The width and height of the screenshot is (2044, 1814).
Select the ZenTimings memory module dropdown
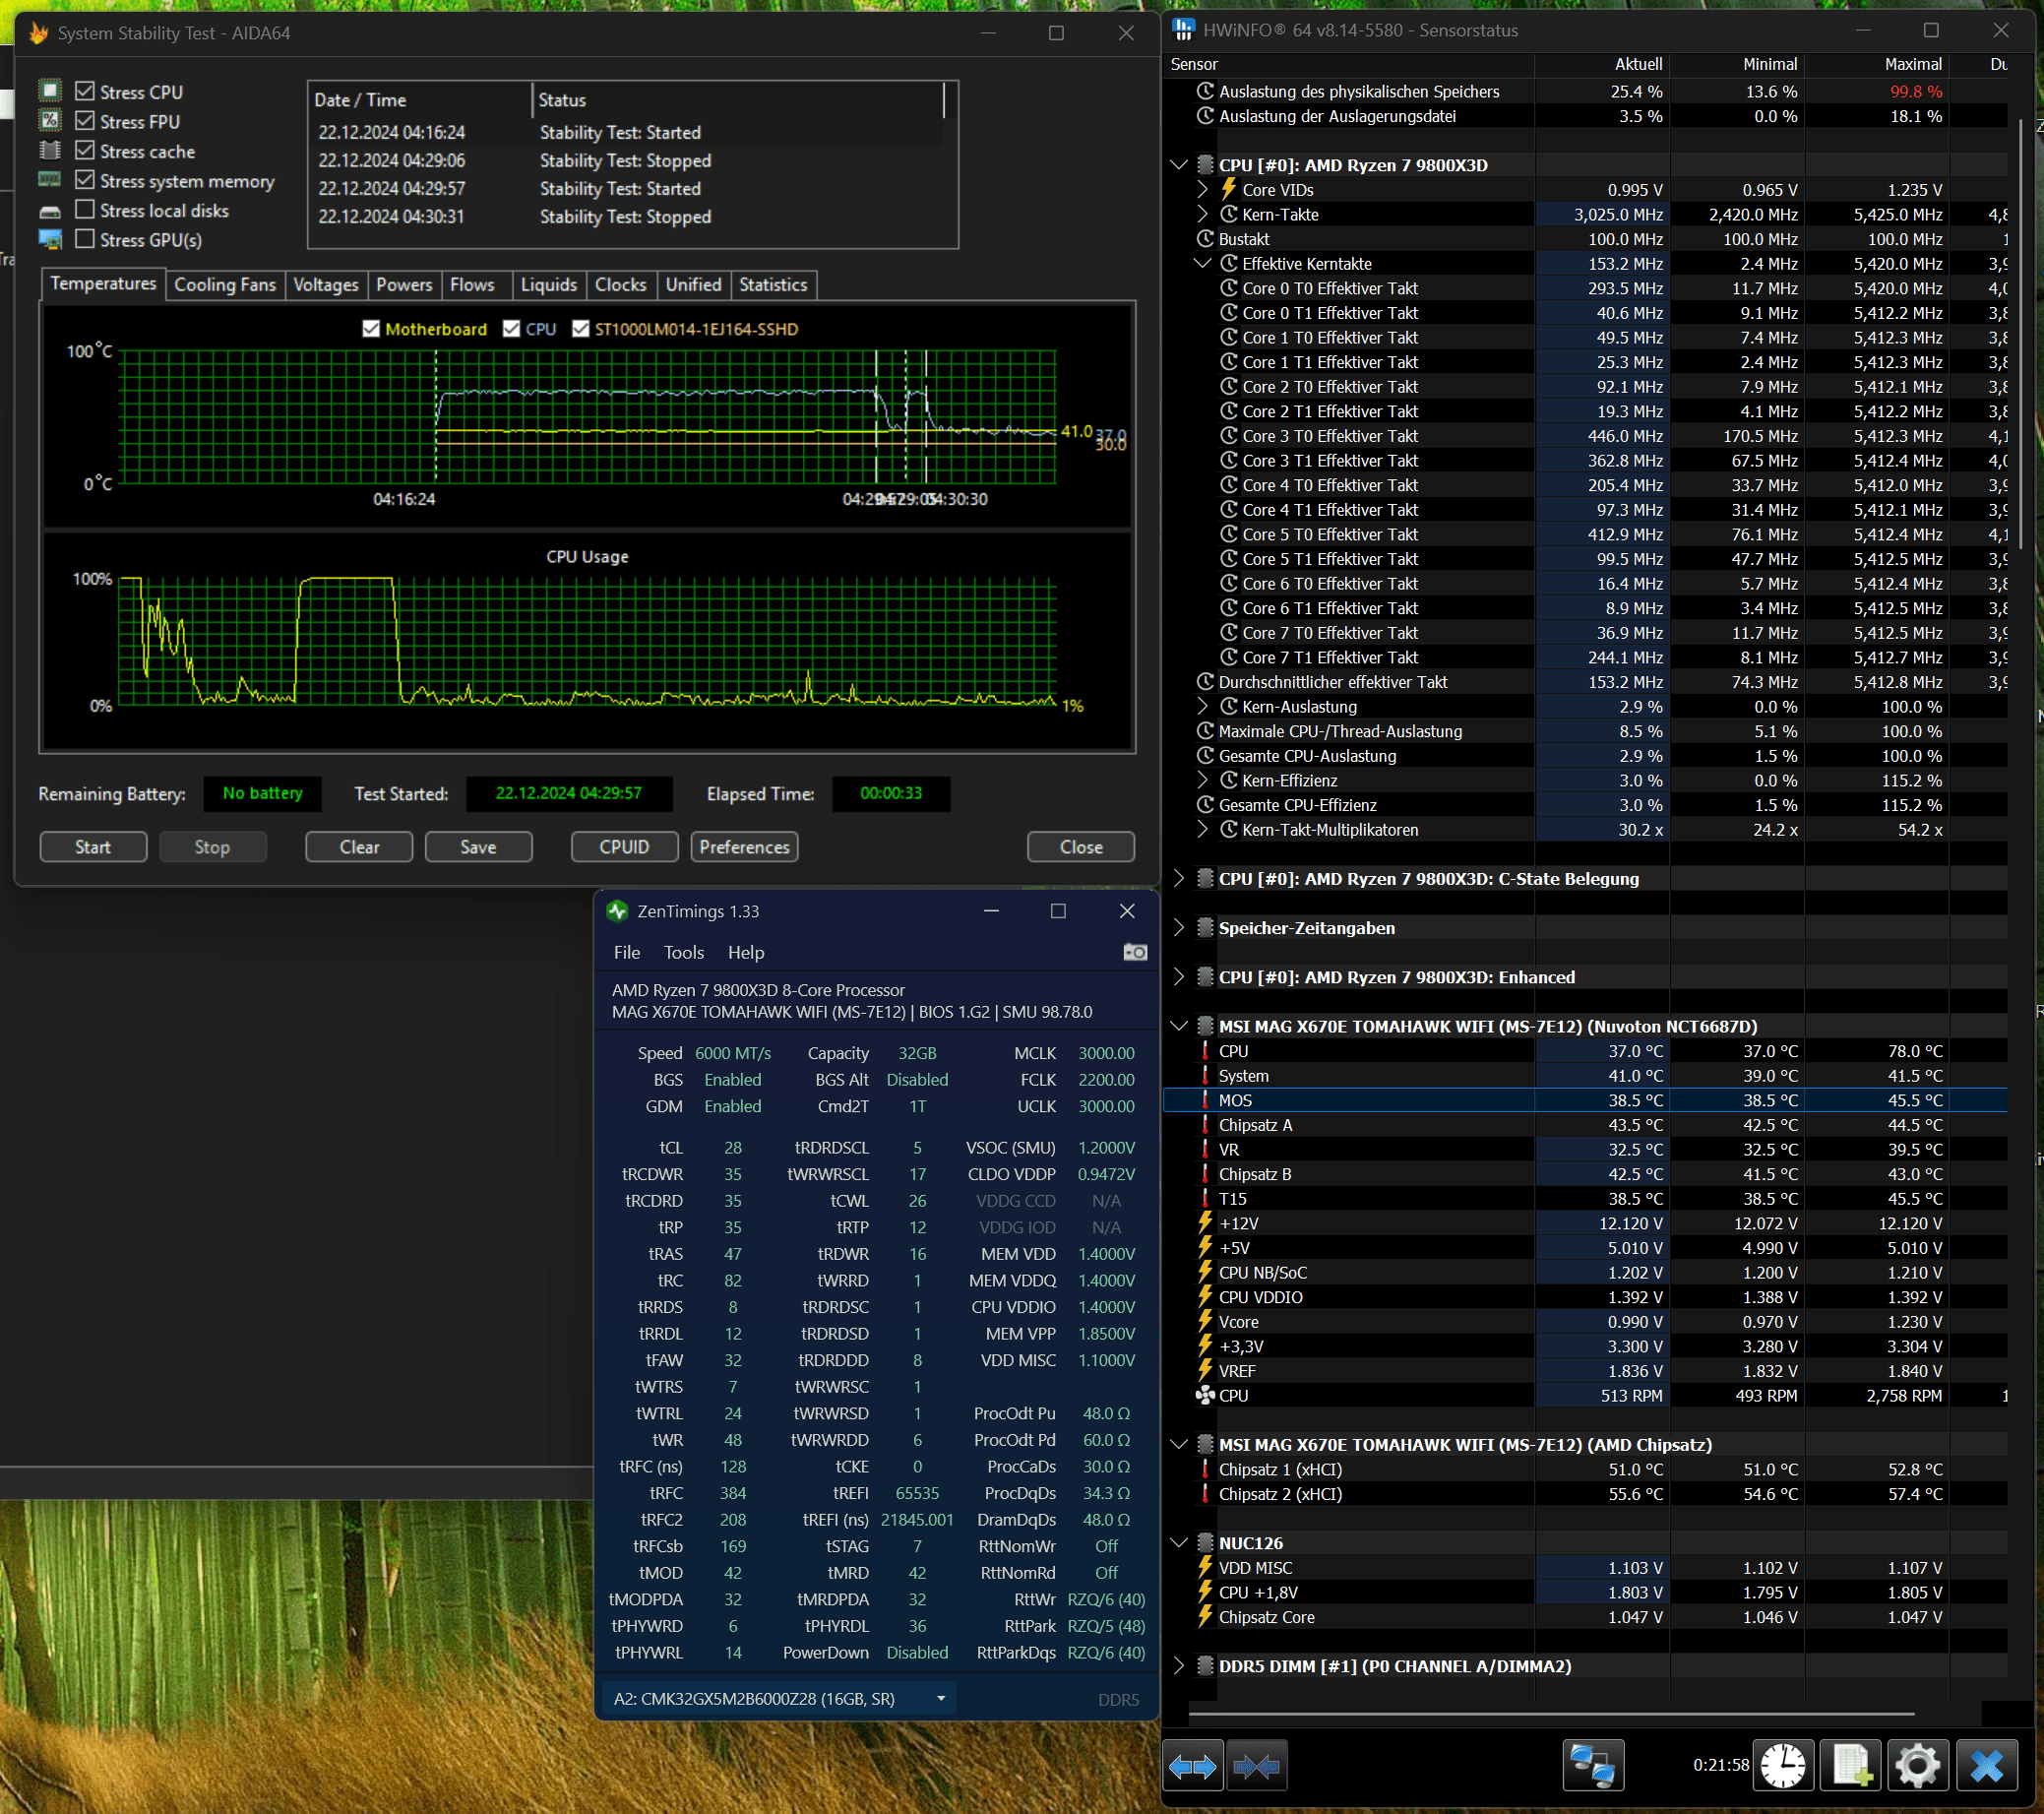778,1699
